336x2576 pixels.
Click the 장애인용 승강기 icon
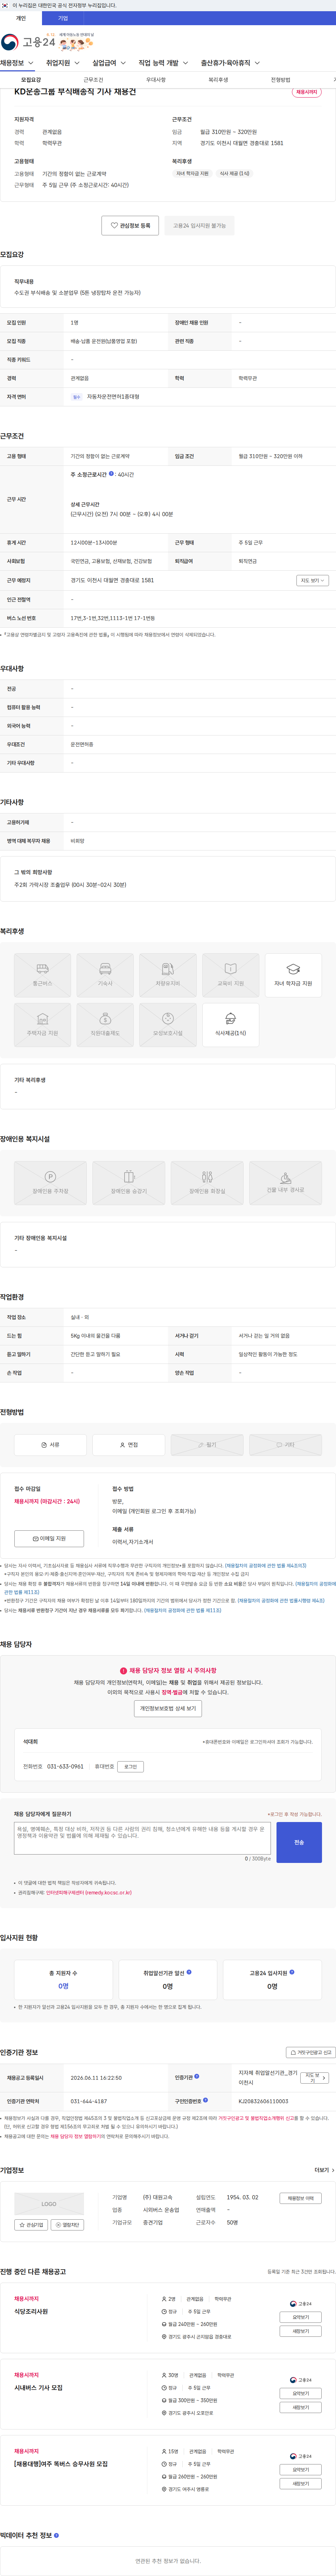pyautogui.click(x=129, y=1183)
